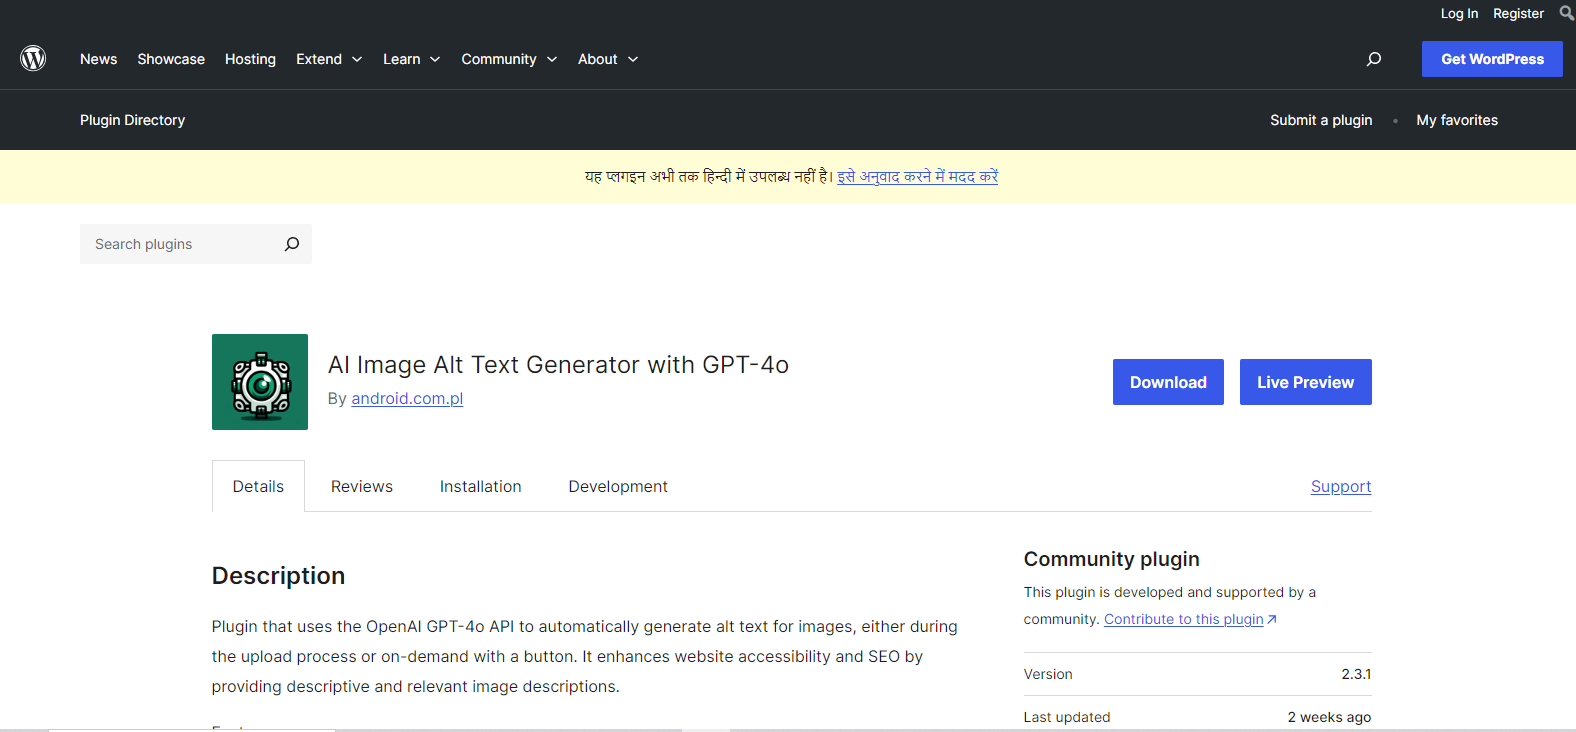The height and width of the screenshot is (732, 1576).
Task: Click the Description heading
Action: [x=278, y=576]
